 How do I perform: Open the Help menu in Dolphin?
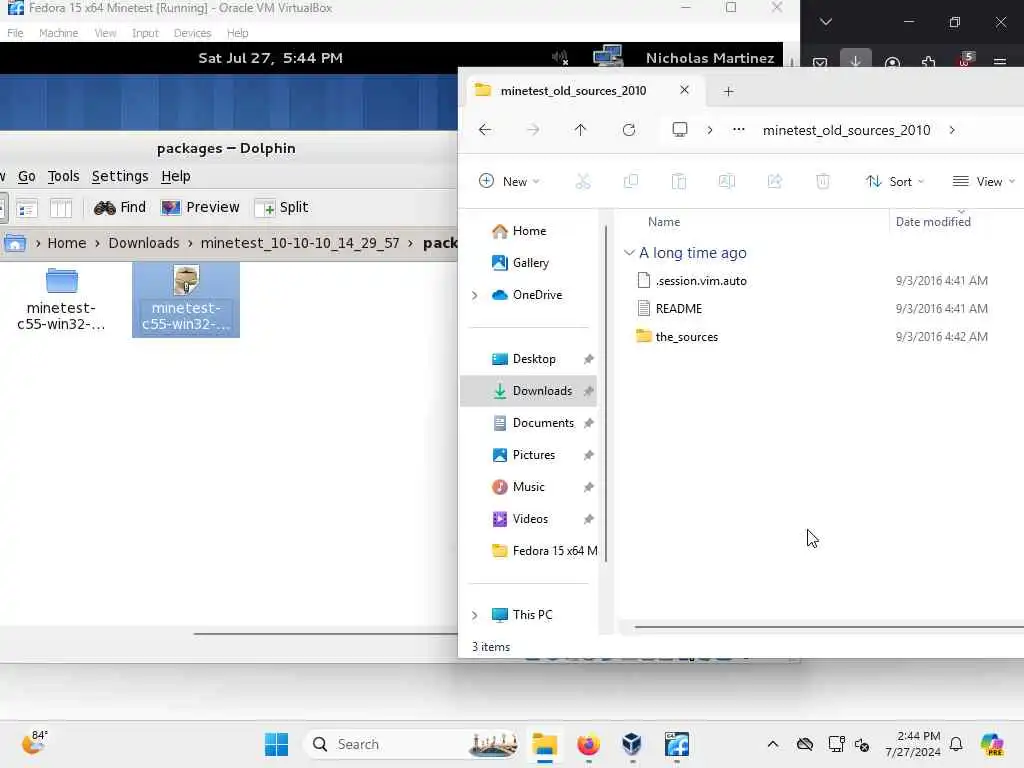176,176
